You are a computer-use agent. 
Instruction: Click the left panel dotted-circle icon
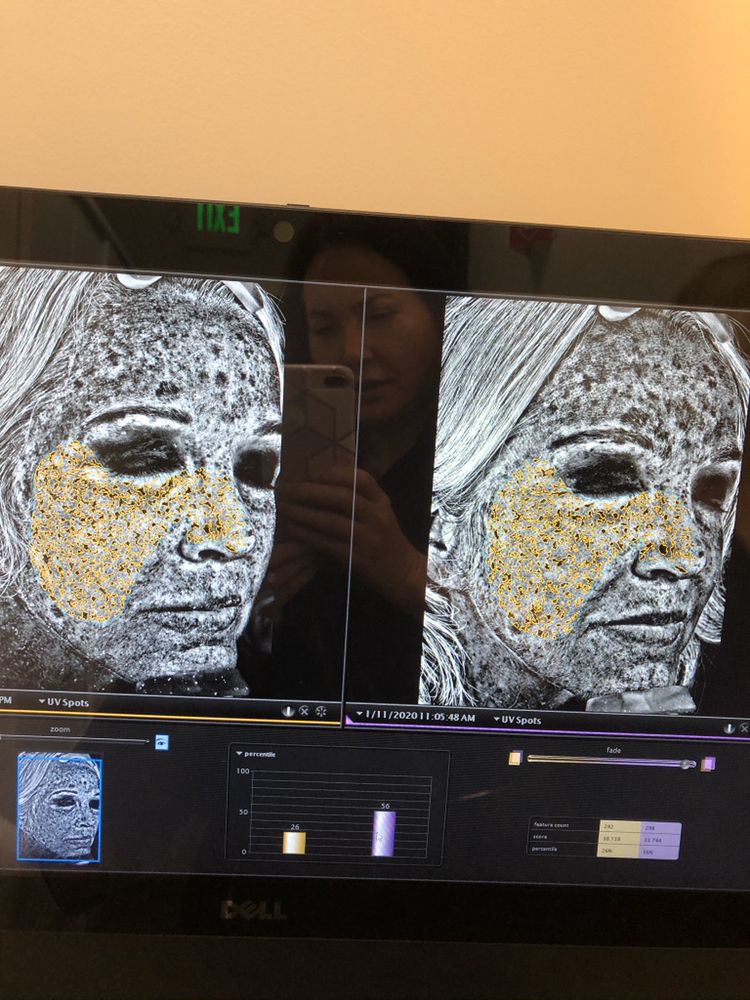pos(321,711)
